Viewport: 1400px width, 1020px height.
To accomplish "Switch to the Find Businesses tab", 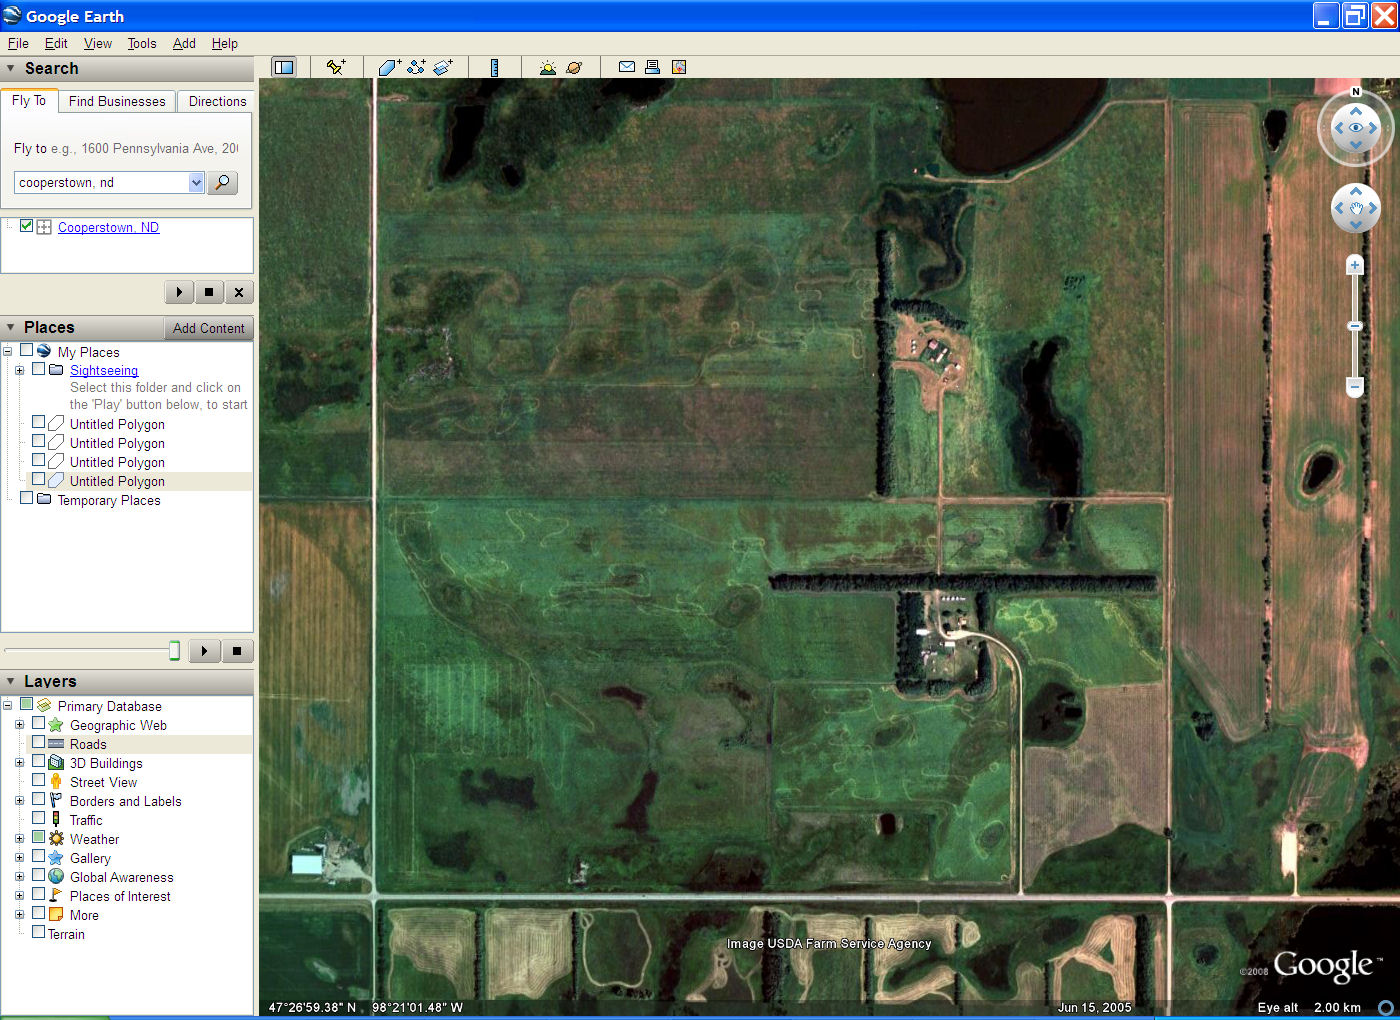I will (x=117, y=101).
